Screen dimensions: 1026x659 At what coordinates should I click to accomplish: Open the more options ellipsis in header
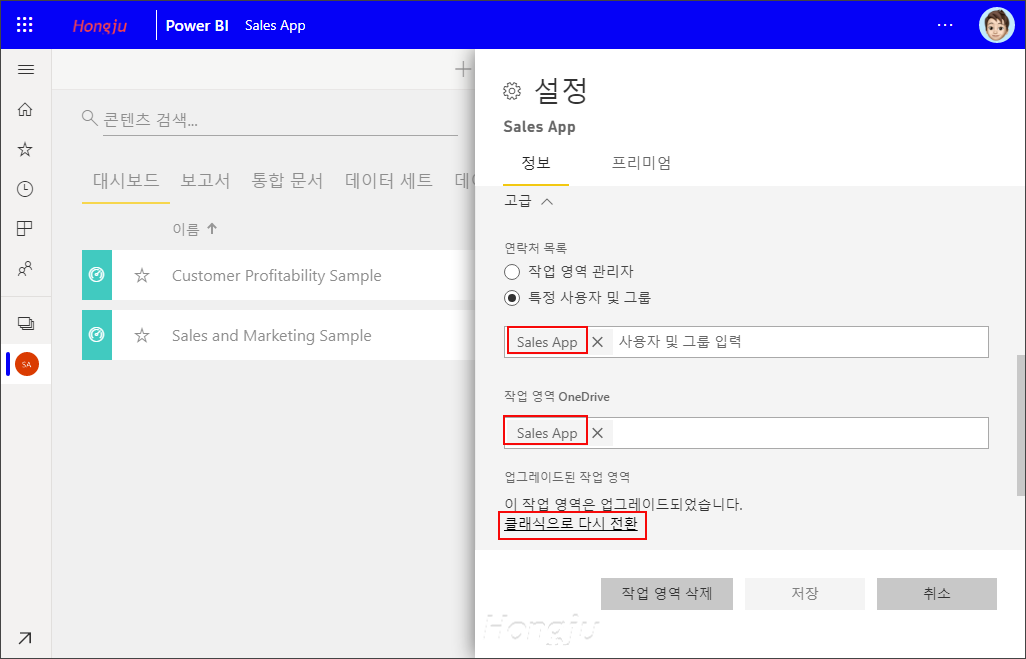(x=945, y=25)
